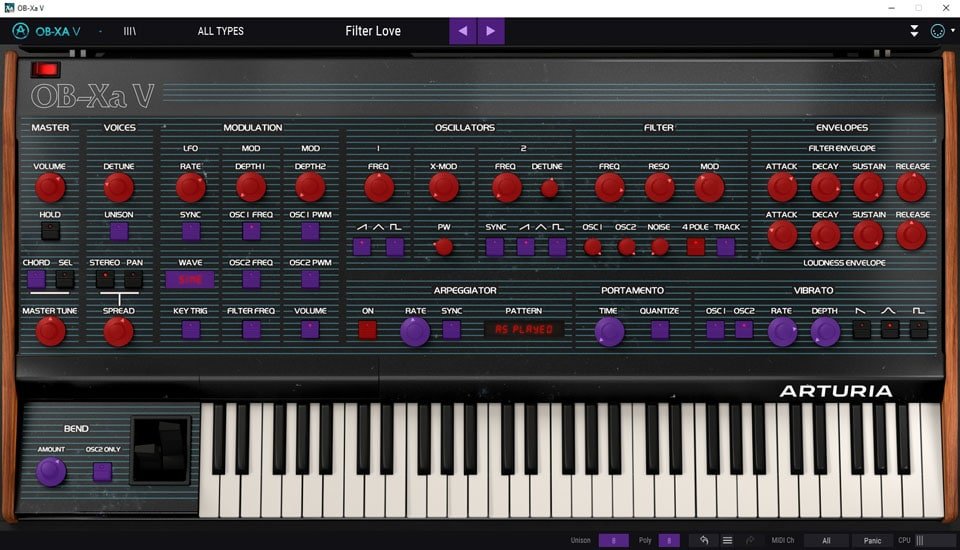
Task: Open the MIDI controller settings icon
Action: point(937,31)
